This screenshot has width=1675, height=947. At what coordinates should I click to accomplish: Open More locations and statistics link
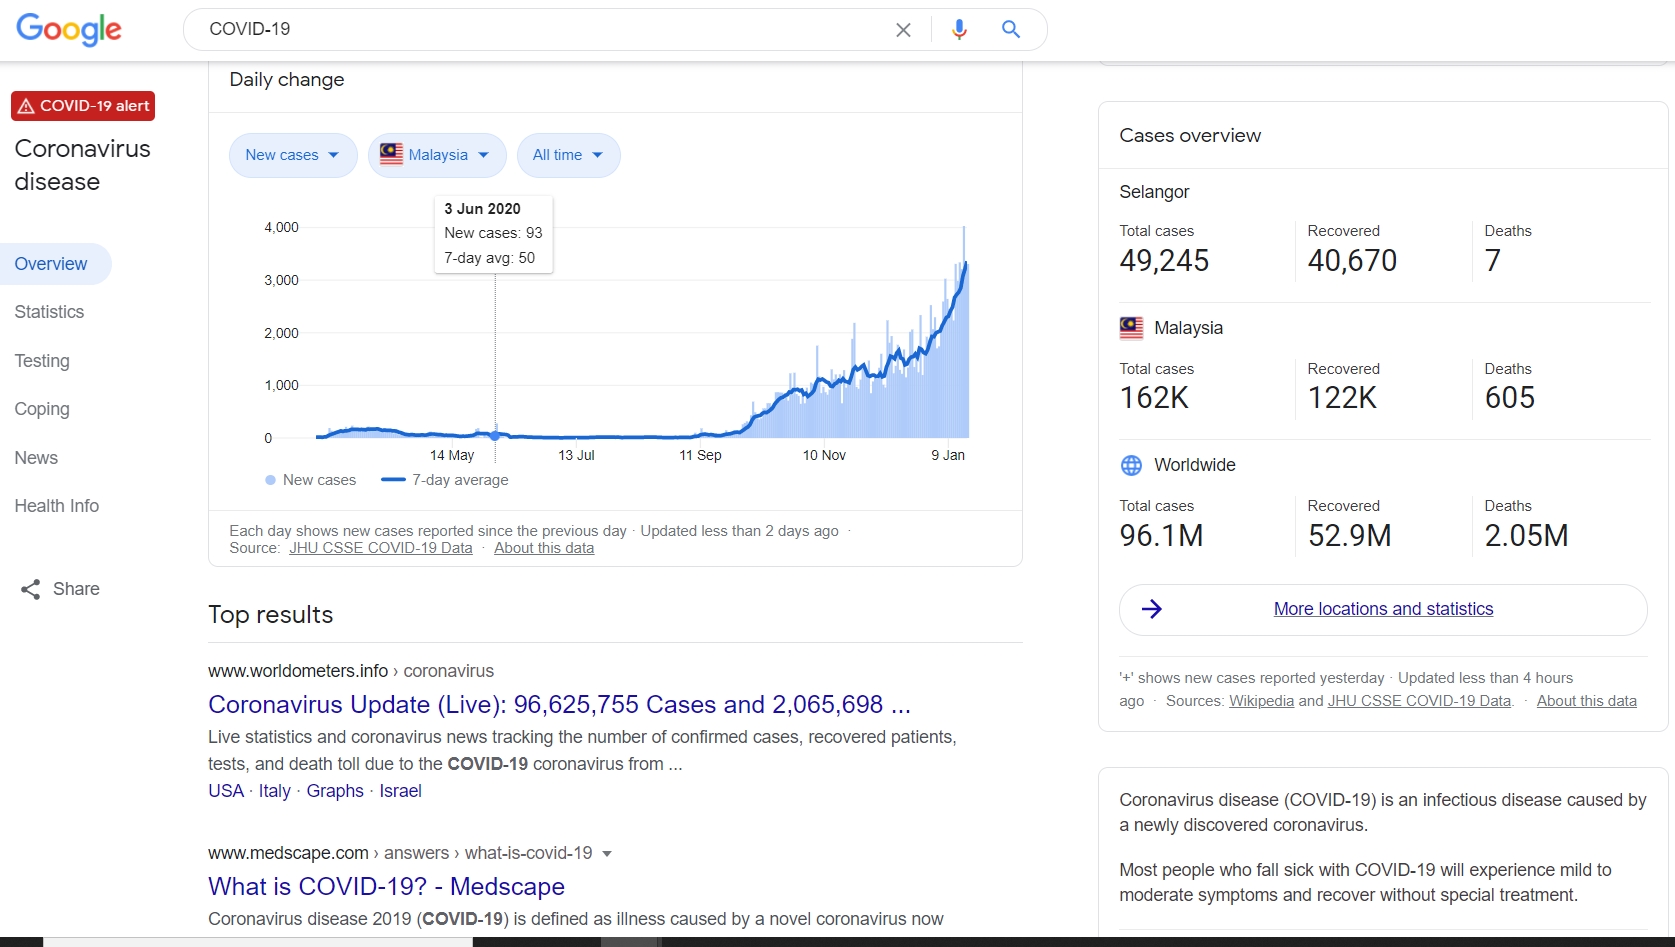pos(1383,609)
